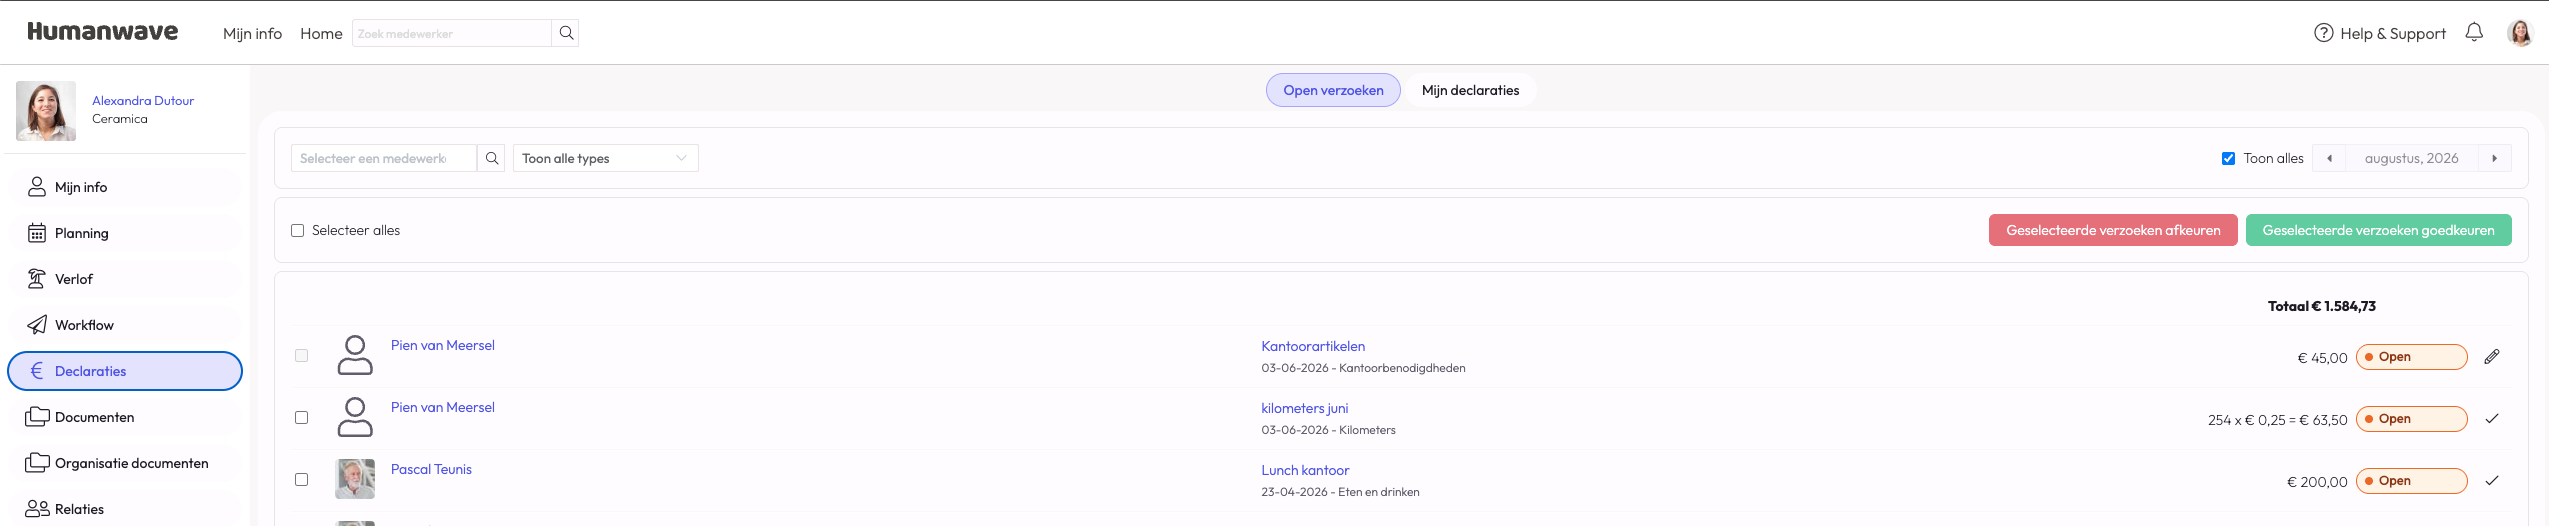This screenshot has height=526, width=2549.
Task: Open Workflow in the sidebar
Action: tap(125, 325)
